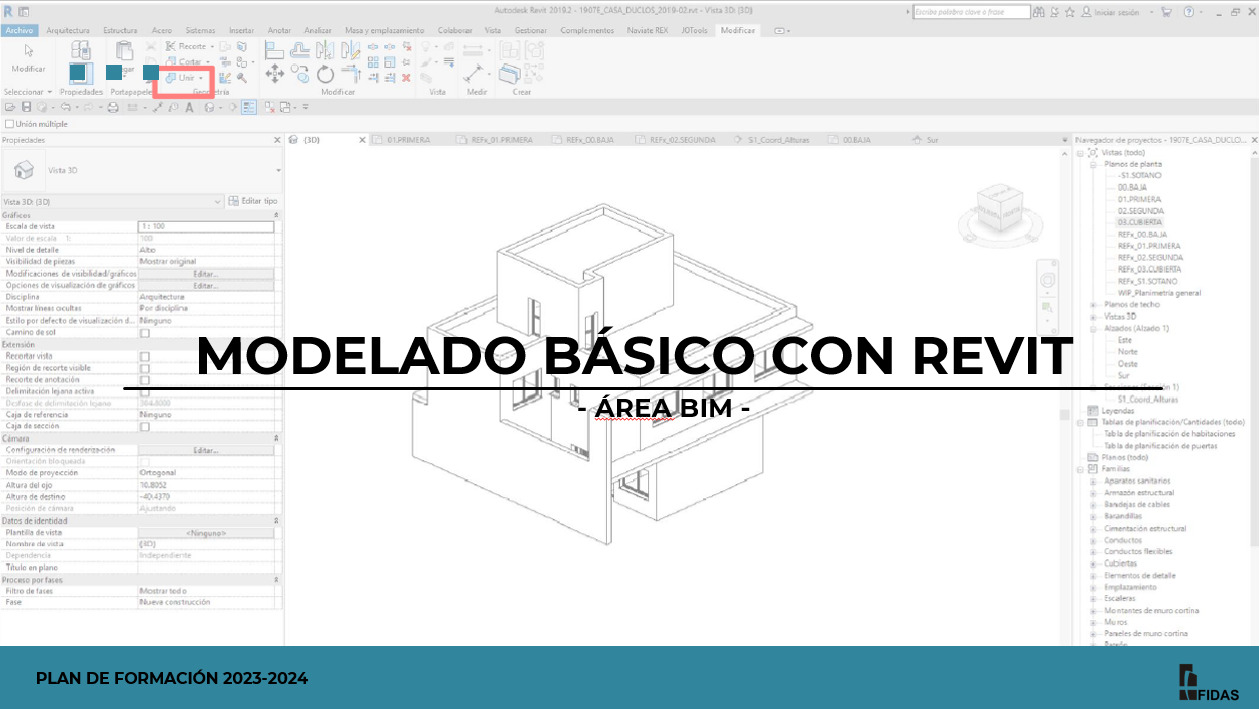The height and width of the screenshot is (709, 1259).
Task: Open the Arquitectura ribbon tab
Action: 67,30
